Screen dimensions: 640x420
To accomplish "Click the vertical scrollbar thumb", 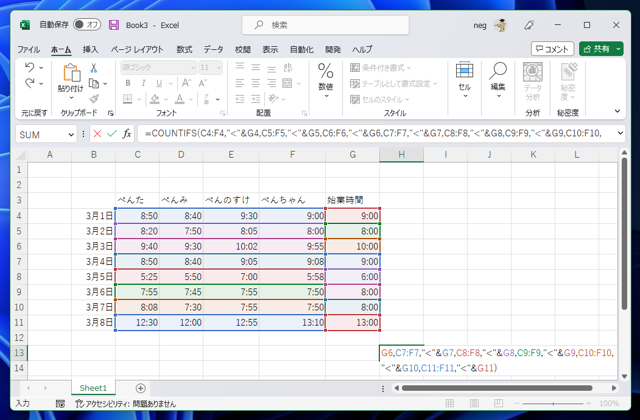I will (x=624, y=233).
